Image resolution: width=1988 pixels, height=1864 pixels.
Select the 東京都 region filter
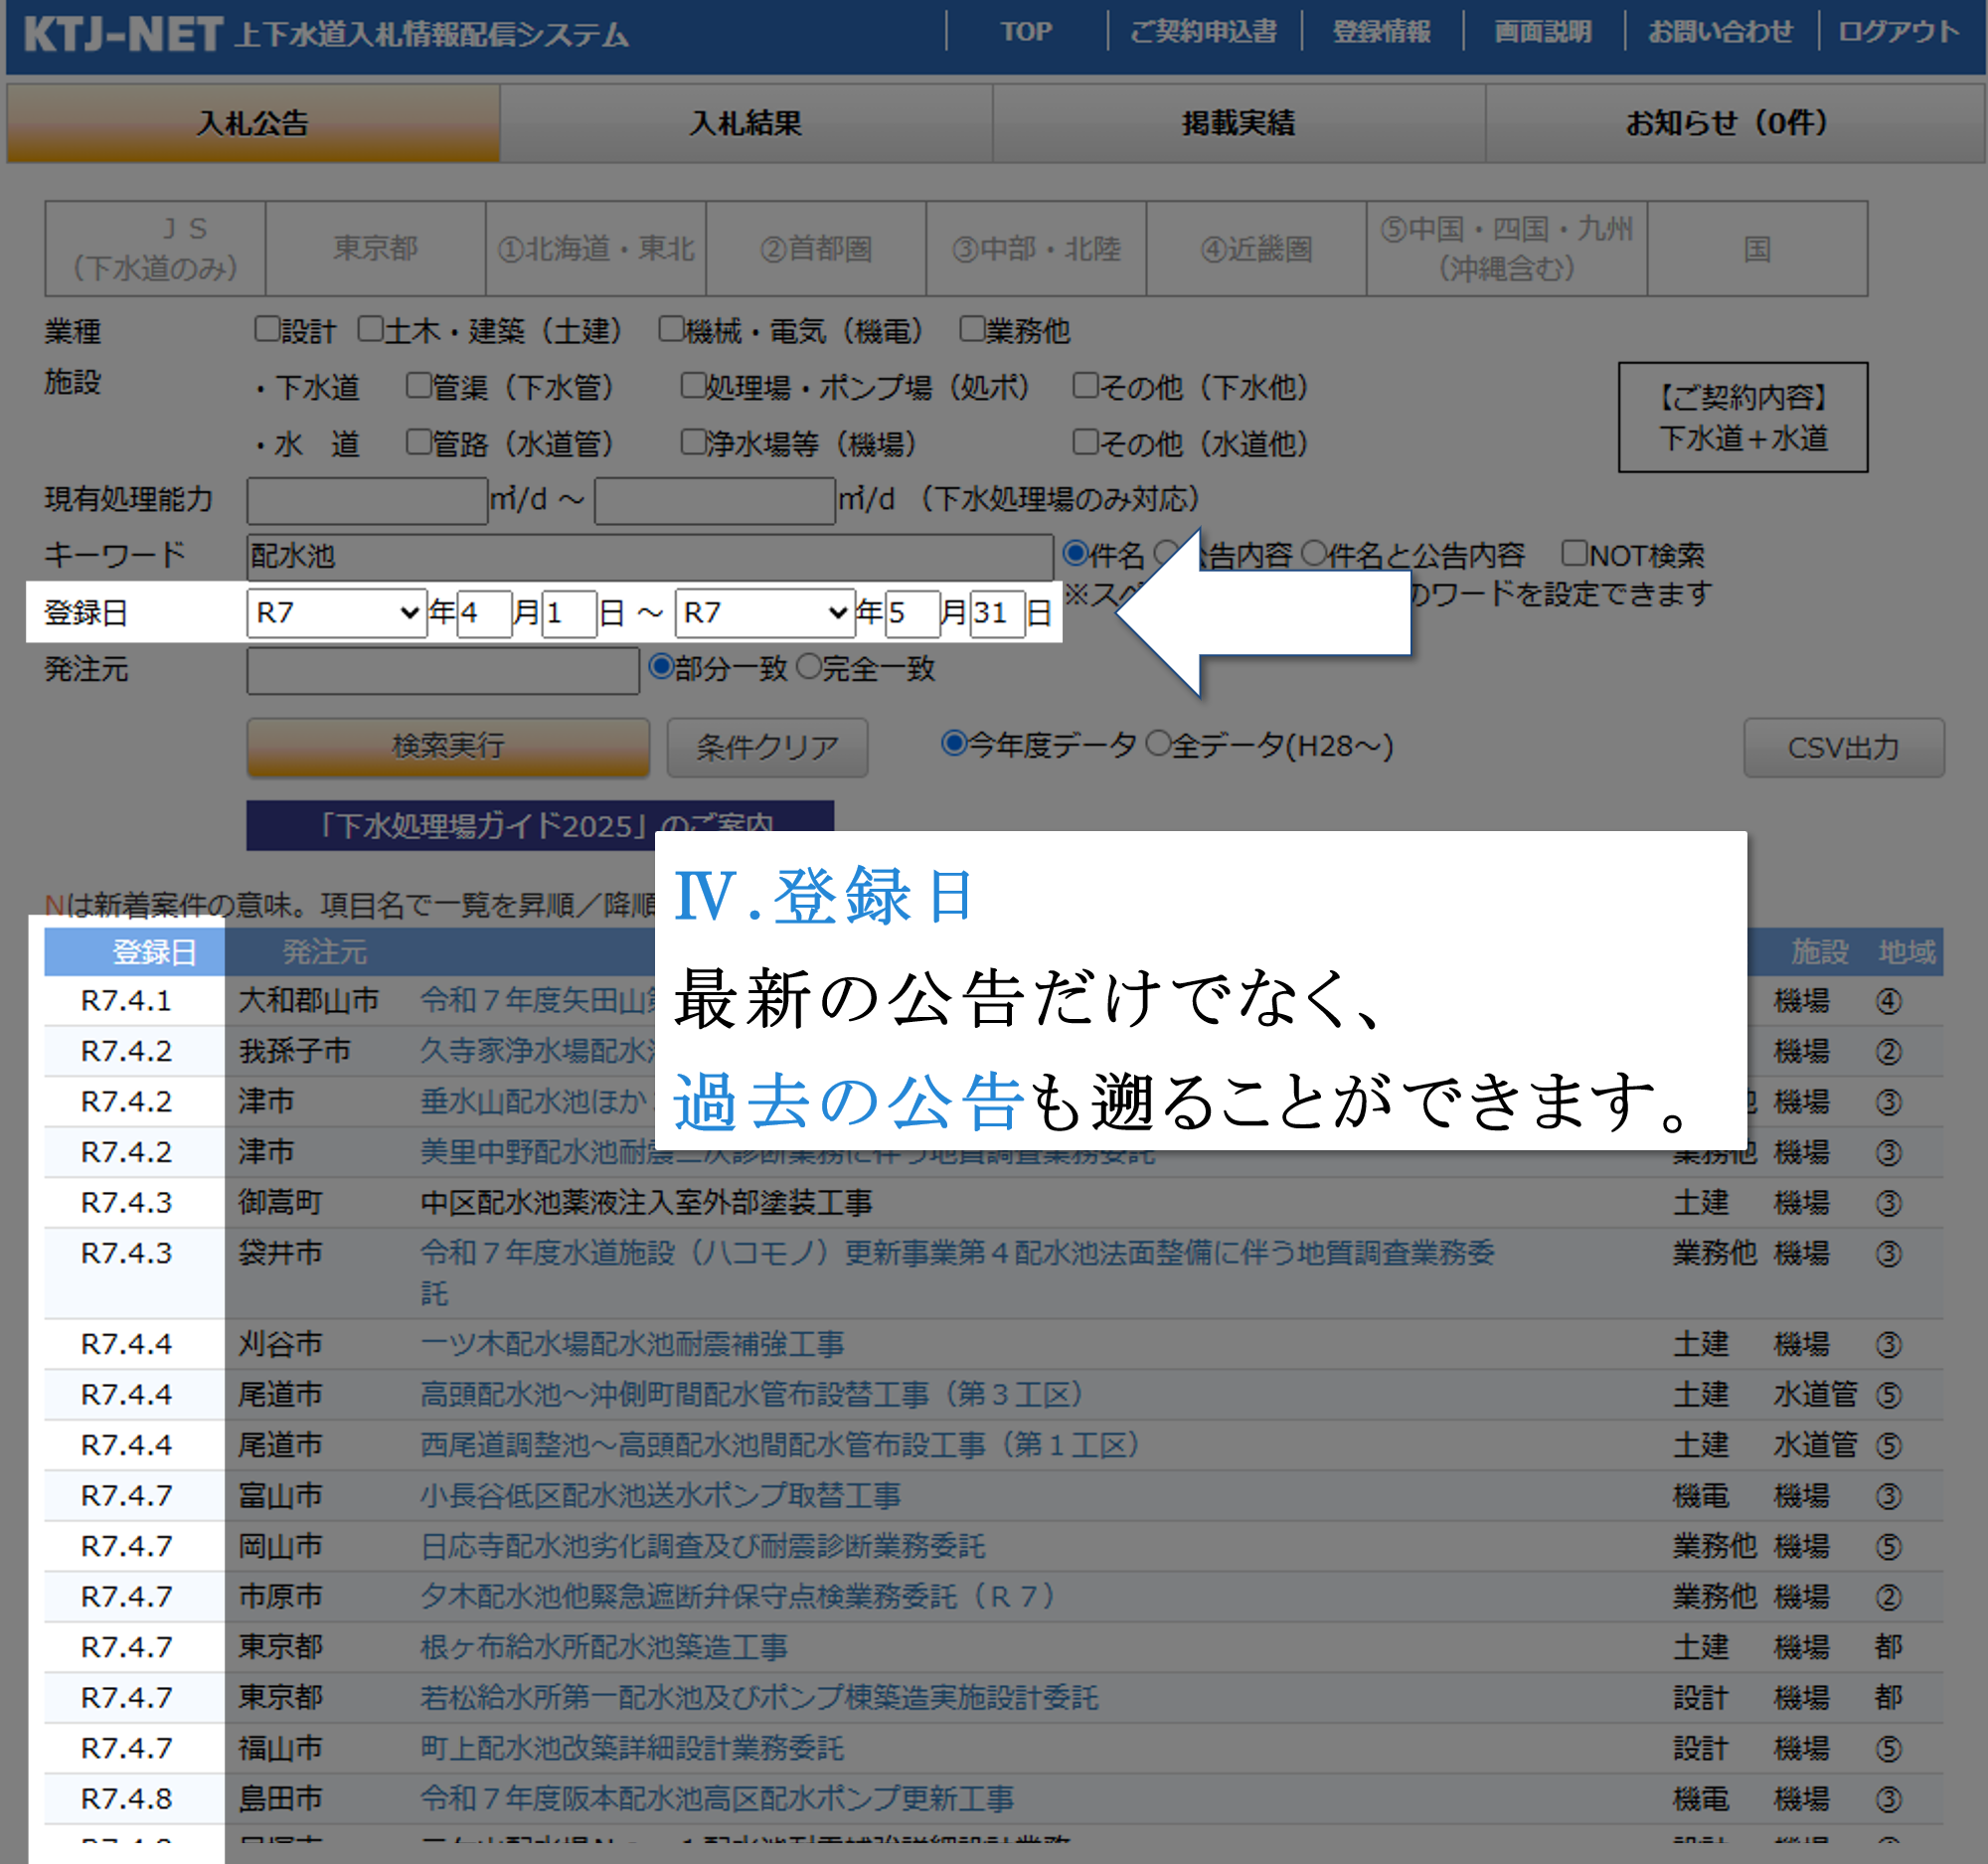pos(375,248)
